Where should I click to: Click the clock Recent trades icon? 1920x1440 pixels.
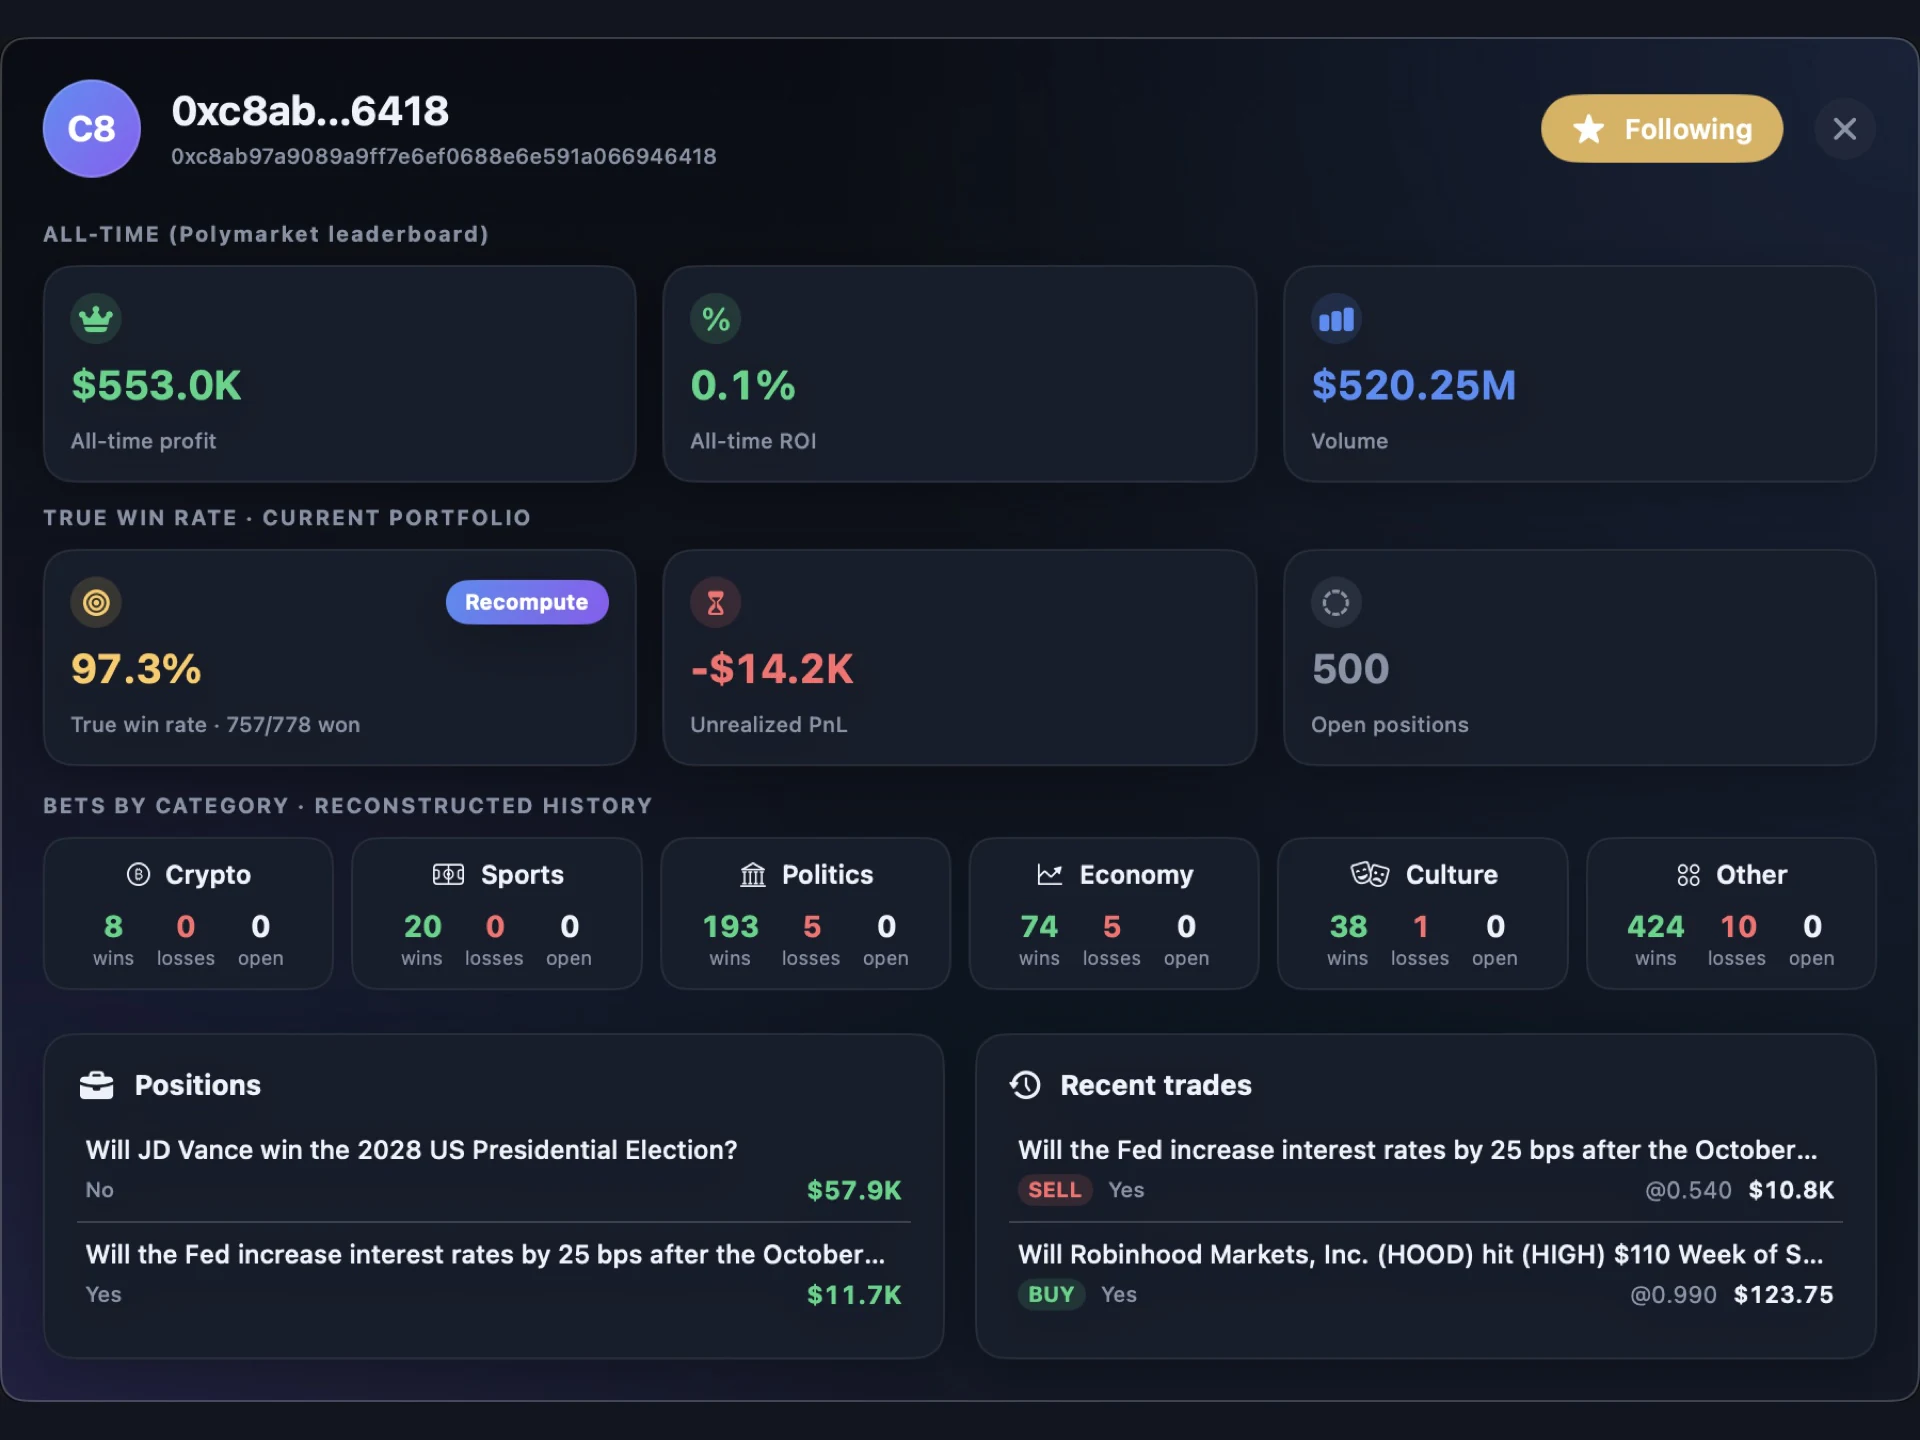coord(1026,1085)
